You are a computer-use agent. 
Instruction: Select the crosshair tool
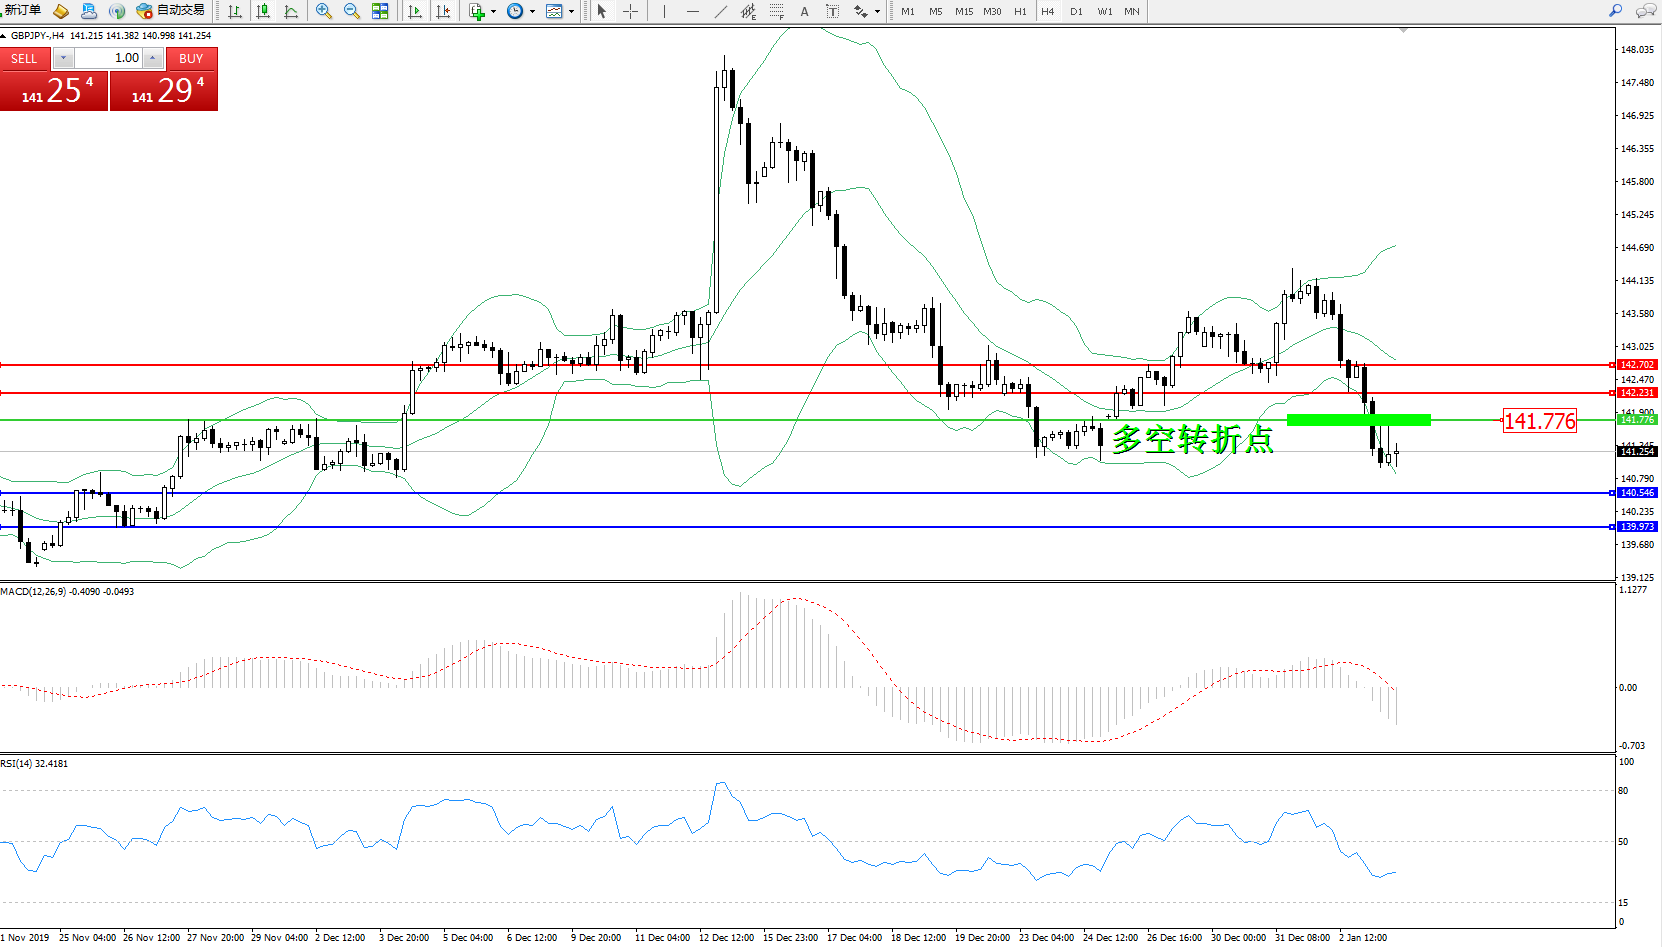tap(631, 11)
